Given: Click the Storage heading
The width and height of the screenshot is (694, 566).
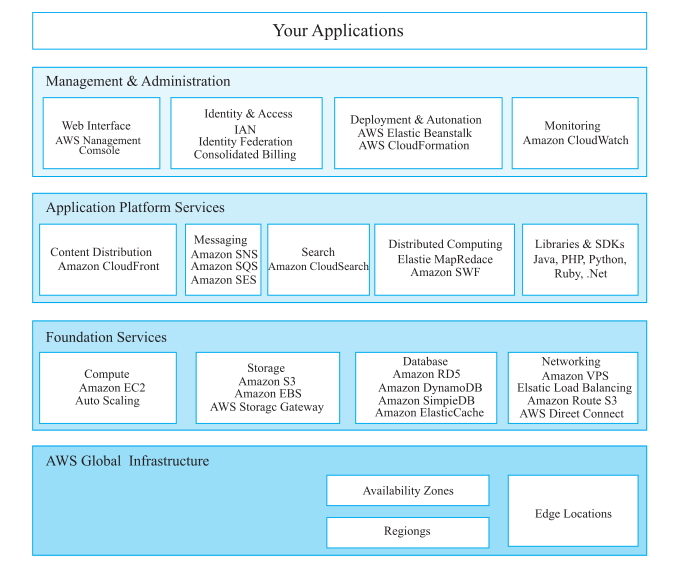Looking at the screenshot, I should [x=266, y=369].
